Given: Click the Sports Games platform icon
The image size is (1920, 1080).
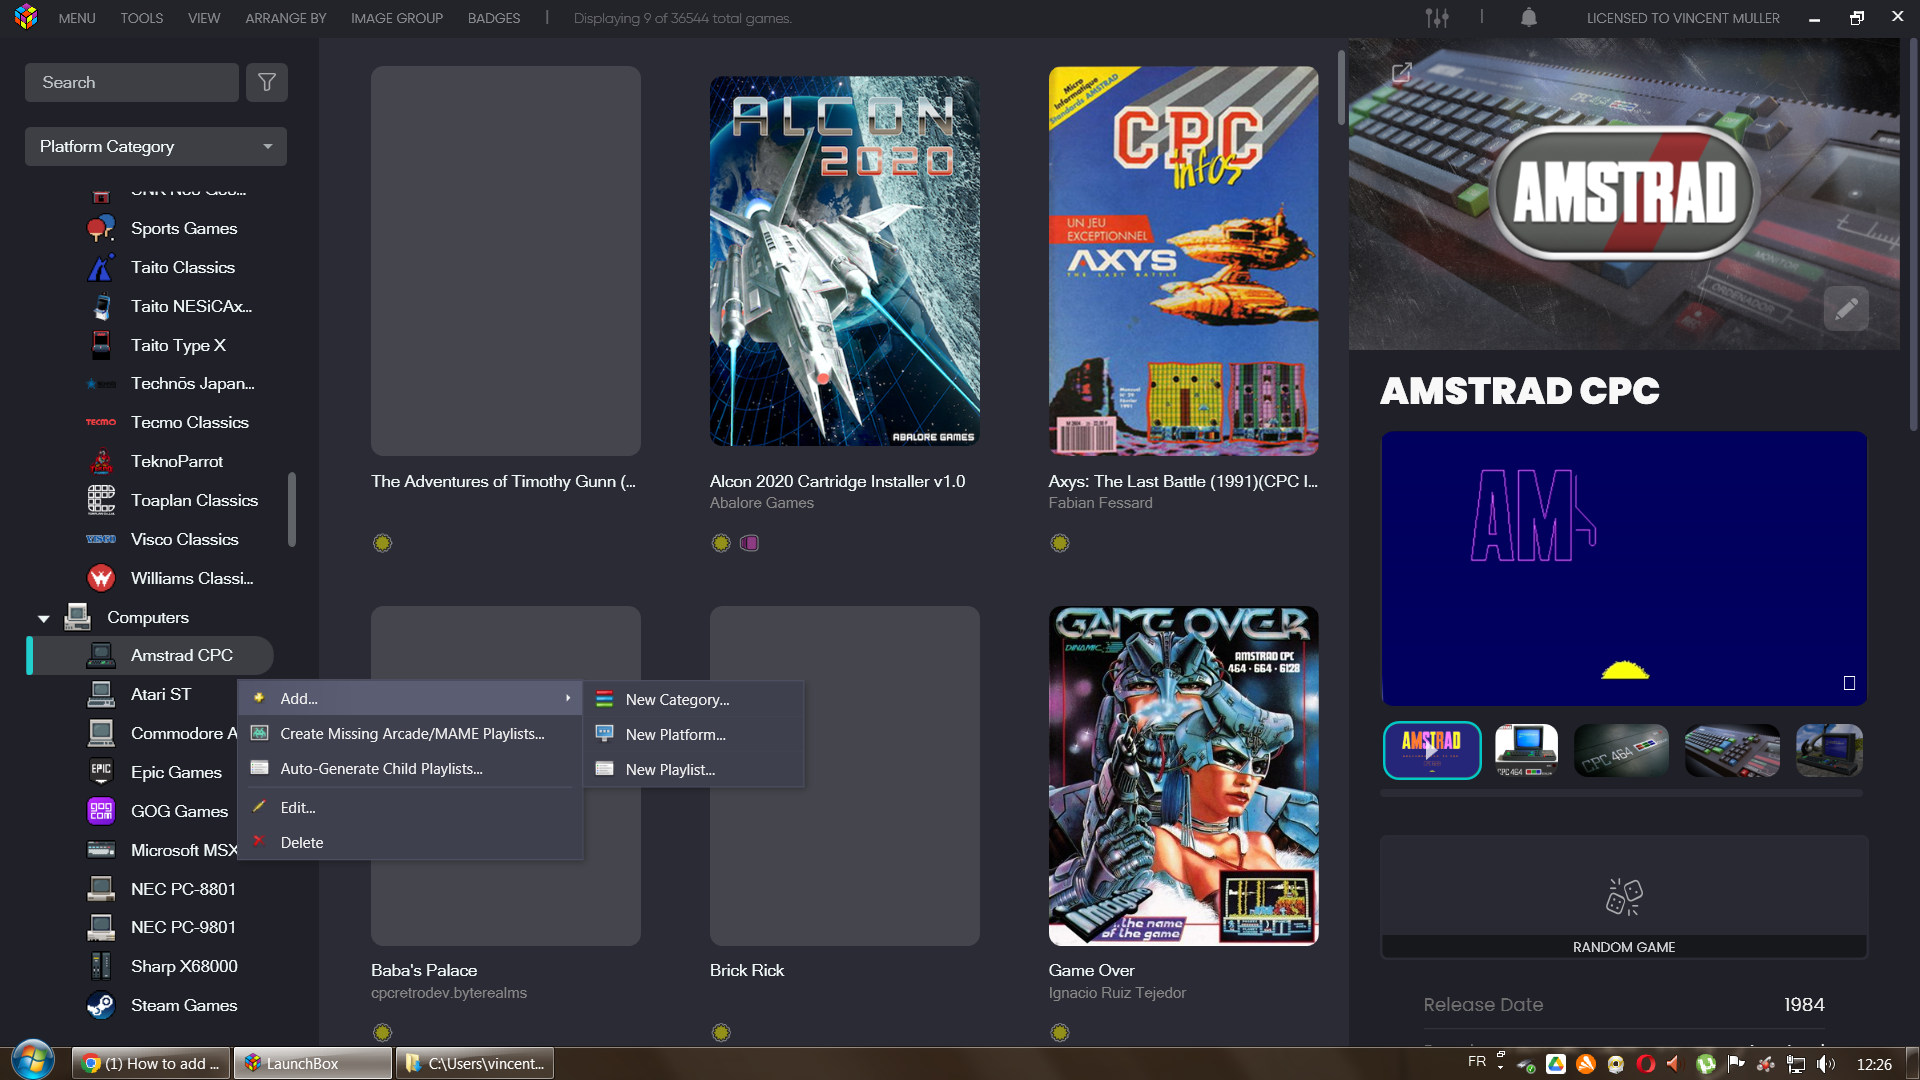Looking at the screenshot, I should [x=101, y=229].
